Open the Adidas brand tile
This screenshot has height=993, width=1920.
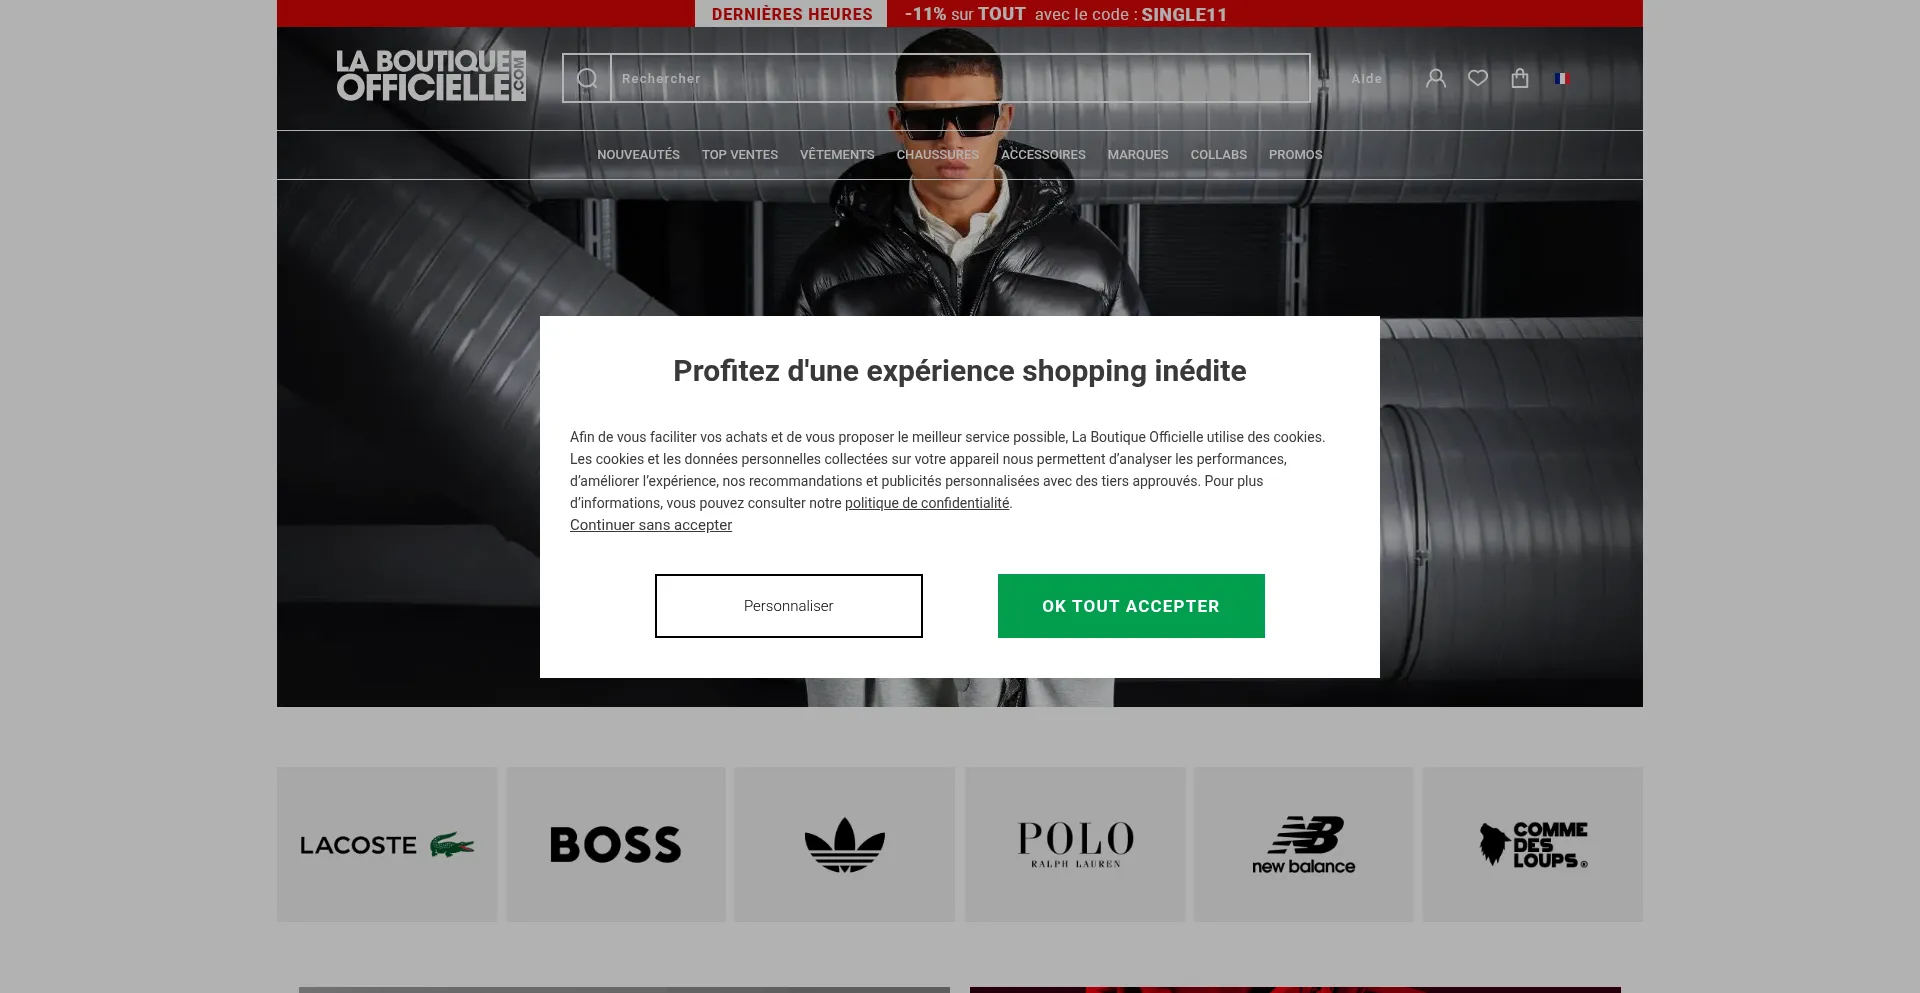(845, 844)
